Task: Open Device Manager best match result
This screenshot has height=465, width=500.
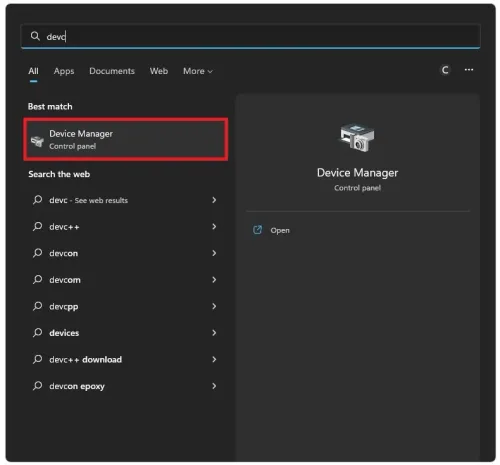Action: 126,139
